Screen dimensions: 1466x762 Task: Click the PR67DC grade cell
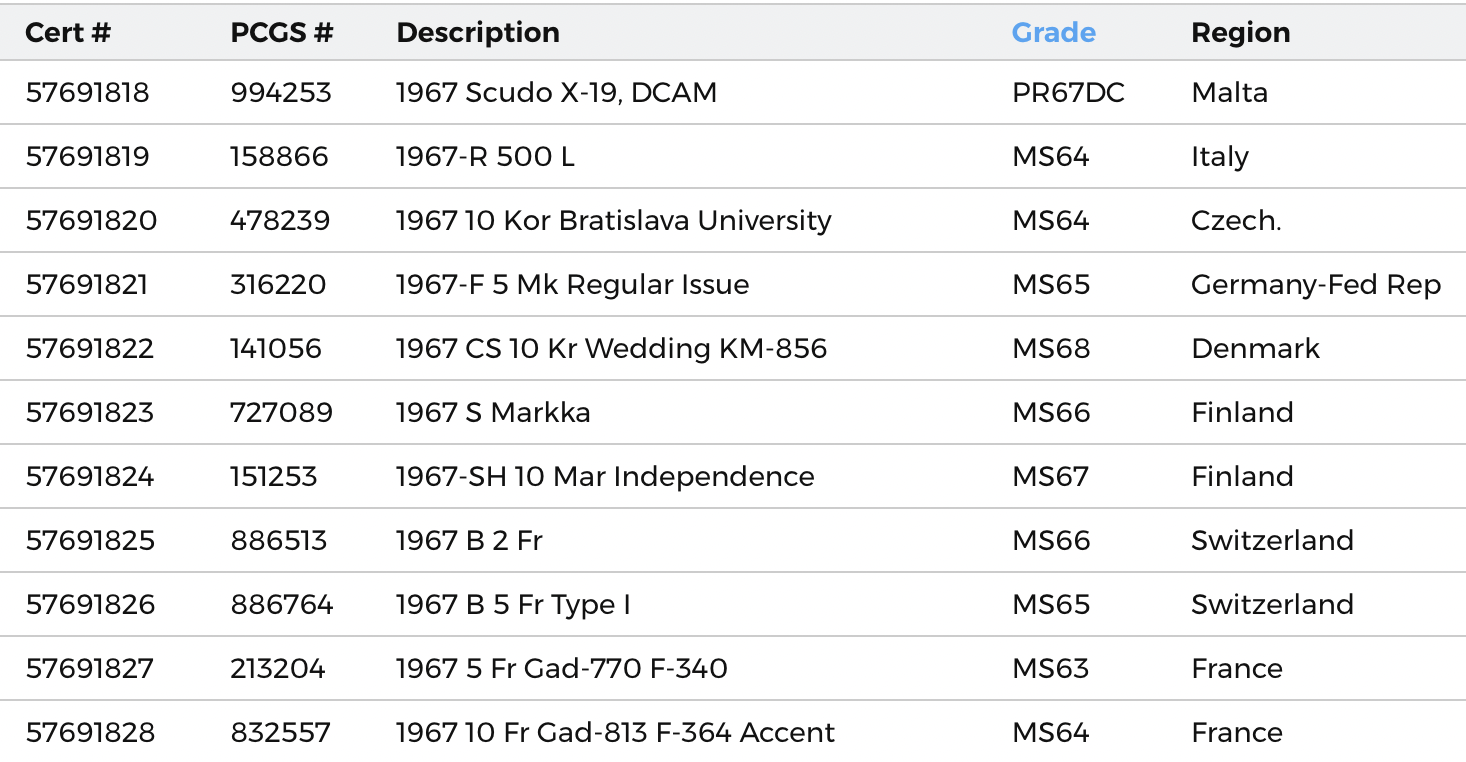(x=1068, y=93)
